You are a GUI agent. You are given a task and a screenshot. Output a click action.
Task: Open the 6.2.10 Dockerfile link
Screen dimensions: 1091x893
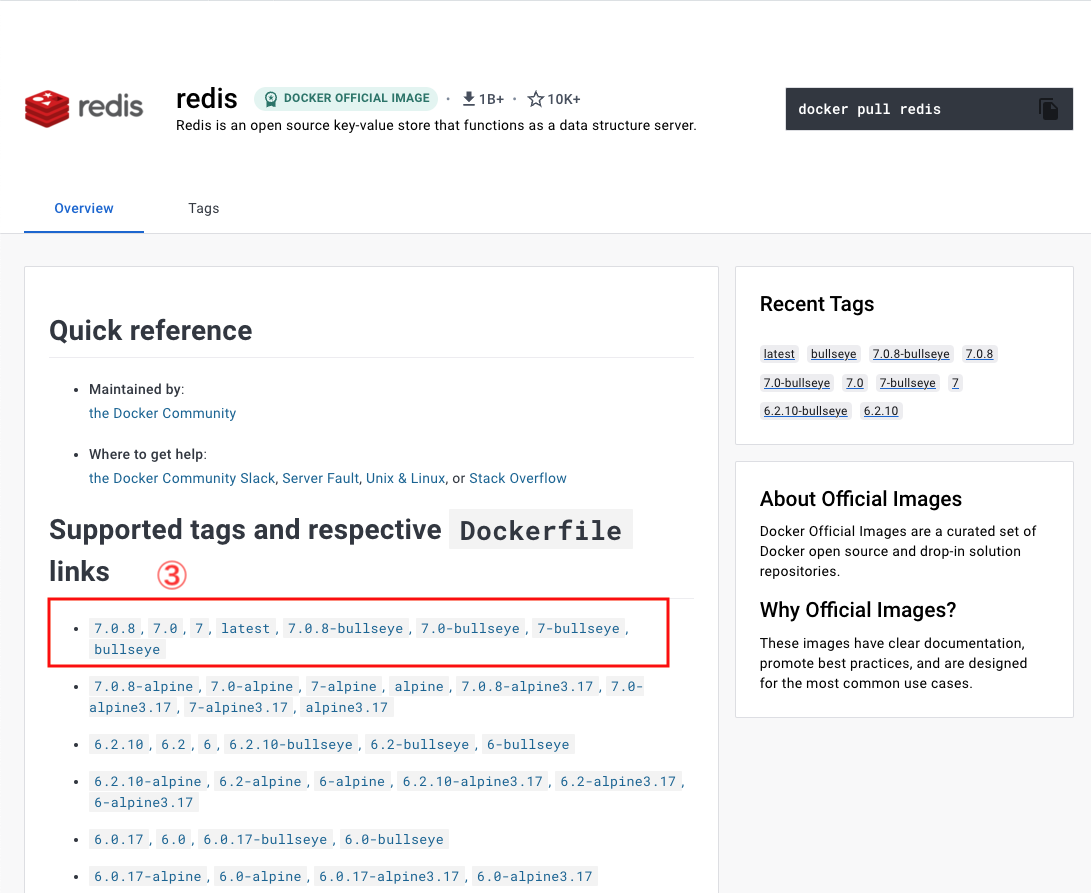pyautogui.click(x=118, y=744)
